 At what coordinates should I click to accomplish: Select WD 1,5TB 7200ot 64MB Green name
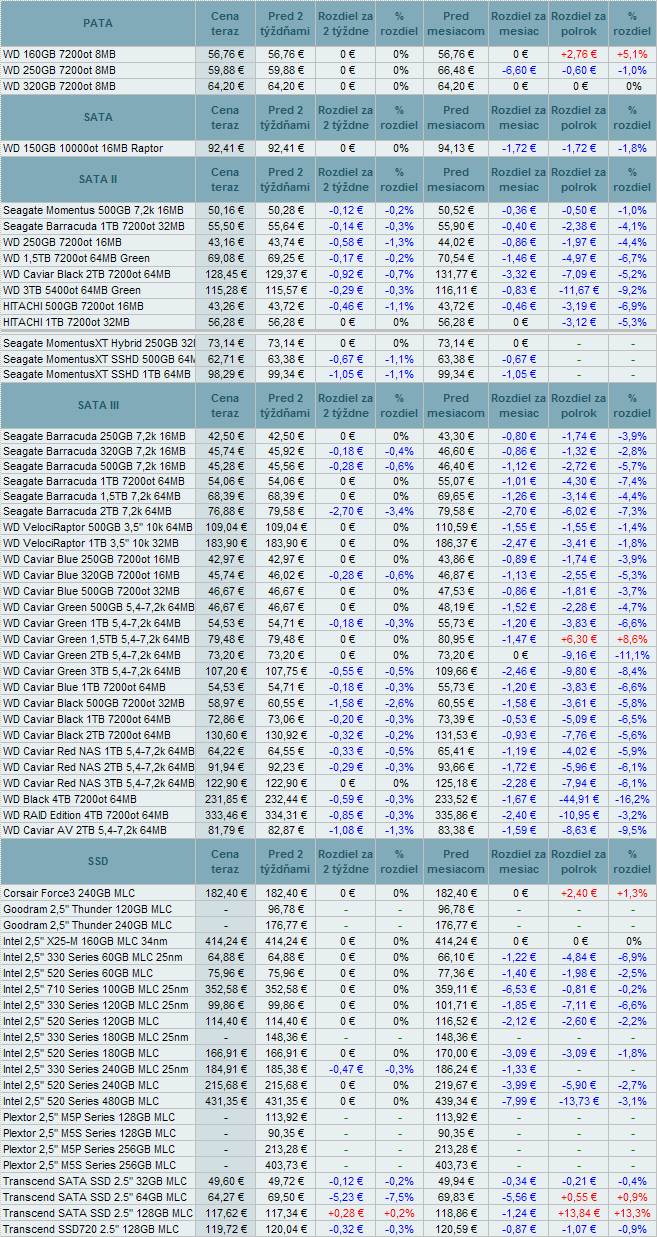76,258
